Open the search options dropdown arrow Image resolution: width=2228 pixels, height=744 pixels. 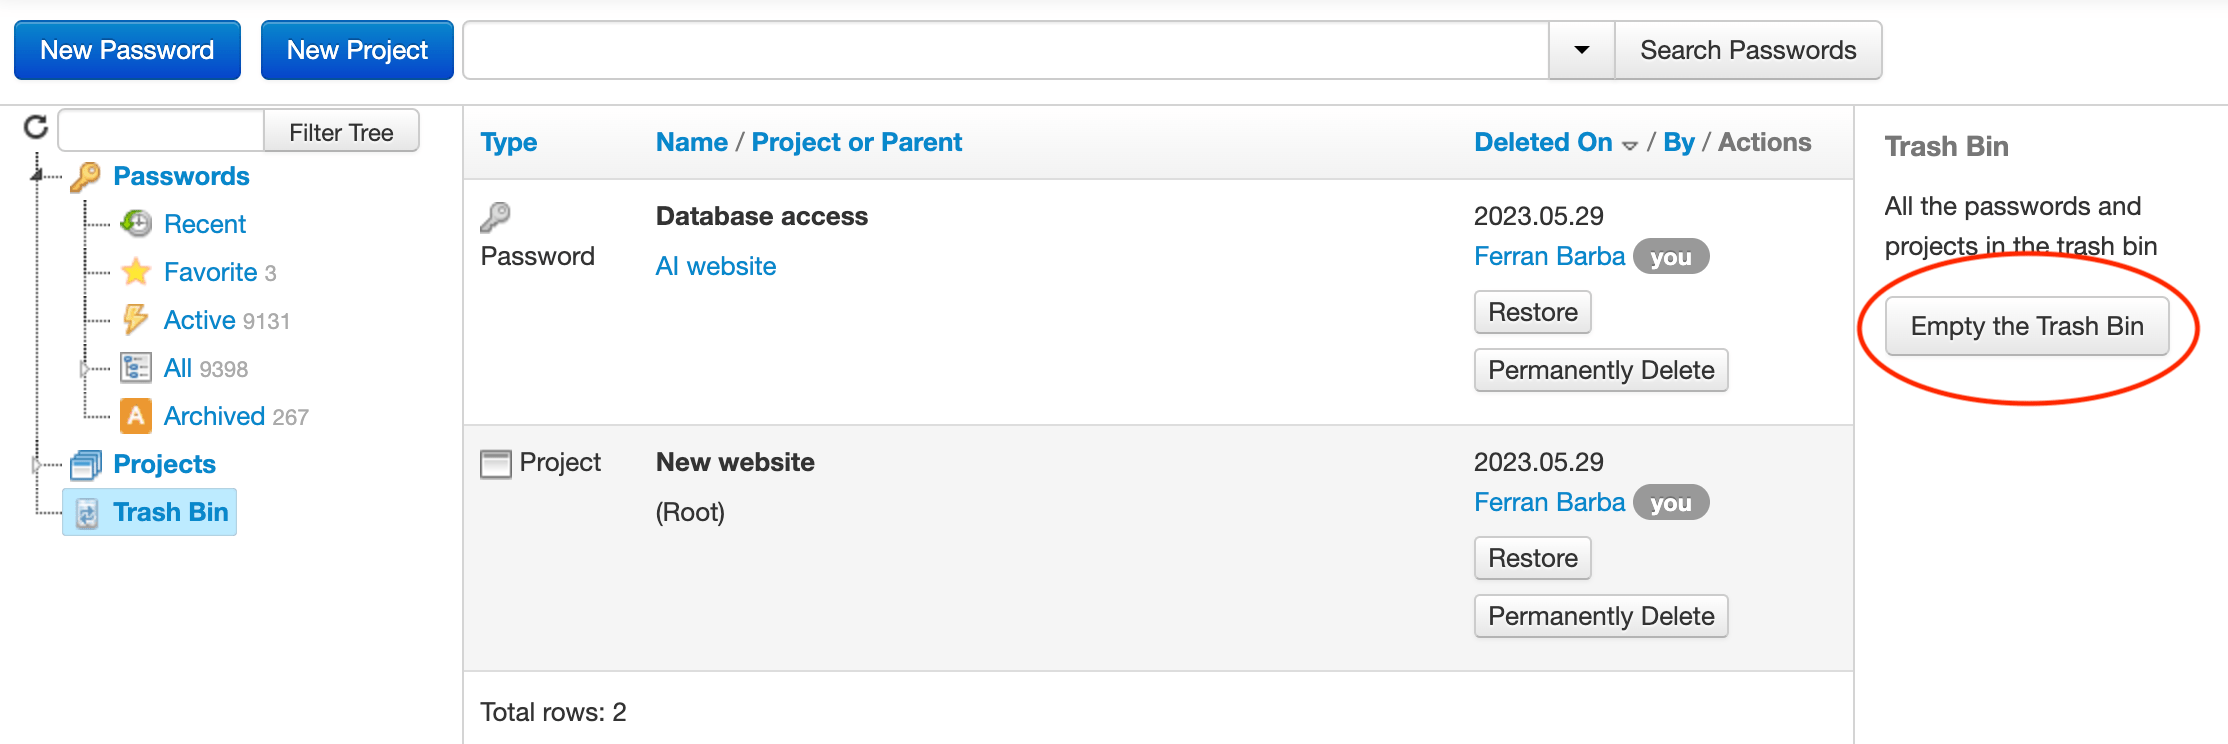point(1581,50)
